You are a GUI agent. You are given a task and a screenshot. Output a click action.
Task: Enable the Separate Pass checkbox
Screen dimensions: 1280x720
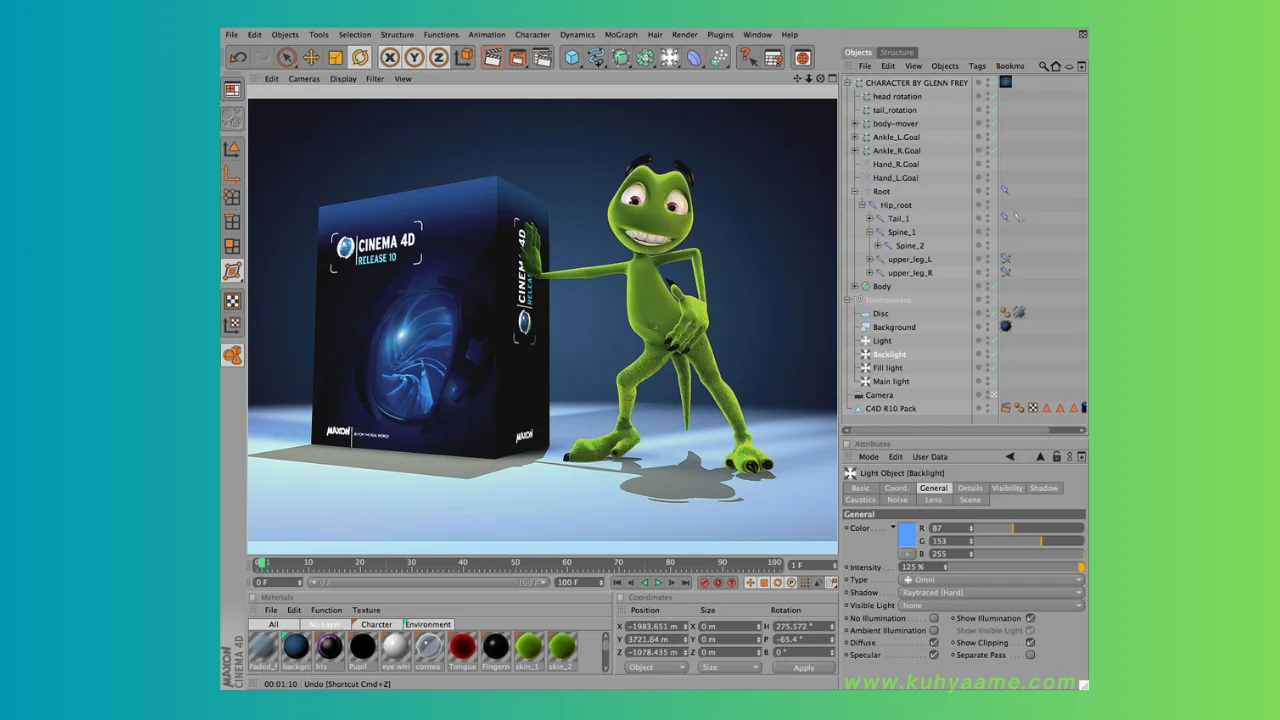click(x=1030, y=655)
